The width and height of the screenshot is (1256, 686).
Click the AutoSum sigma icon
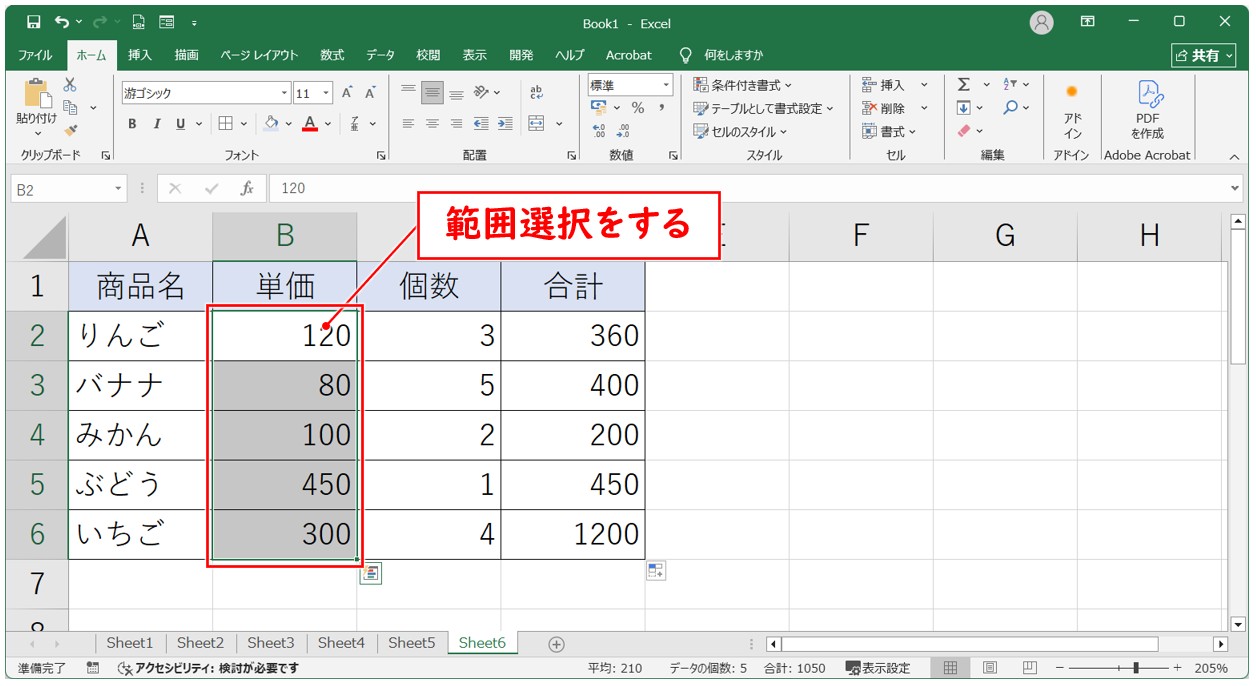[963, 85]
